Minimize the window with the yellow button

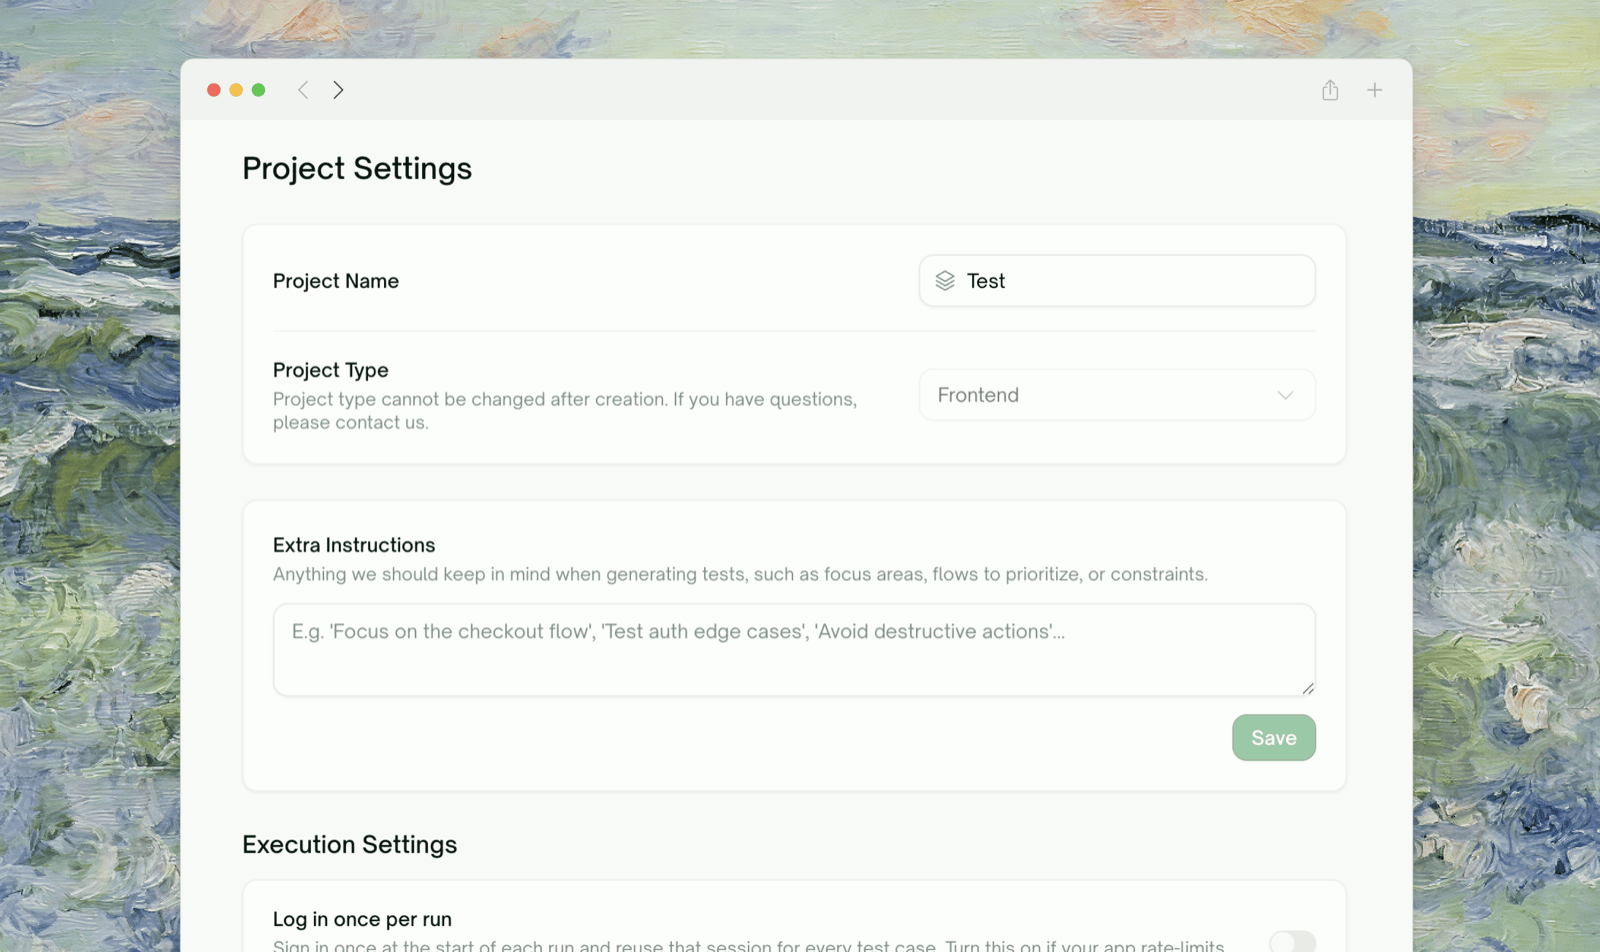[236, 90]
